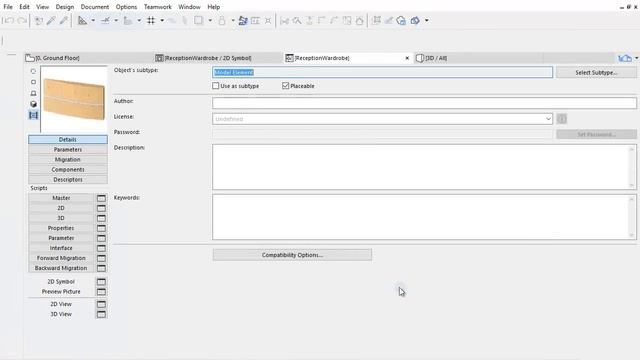
Task: Click the blue 3D cube toolbar icon
Action: point(415,20)
